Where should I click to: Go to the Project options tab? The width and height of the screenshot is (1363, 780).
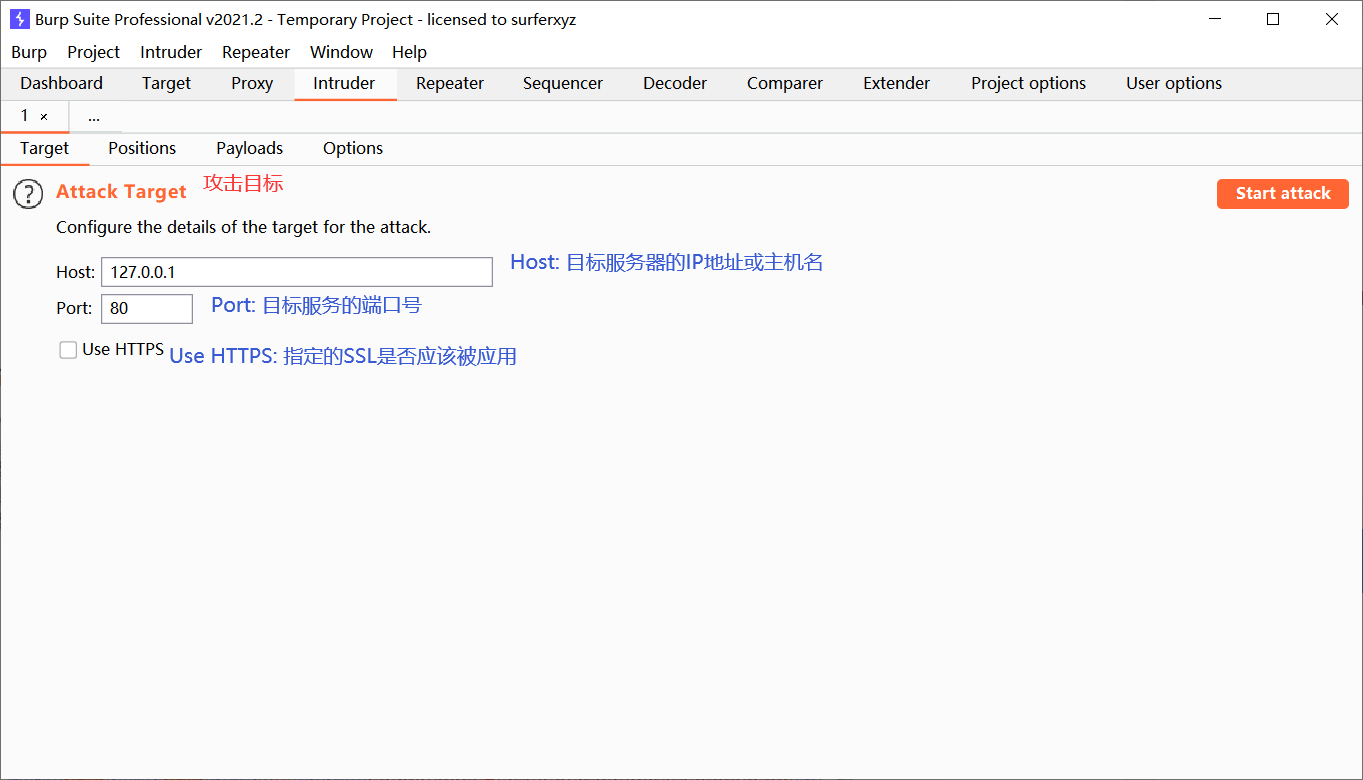click(1028, 84)
